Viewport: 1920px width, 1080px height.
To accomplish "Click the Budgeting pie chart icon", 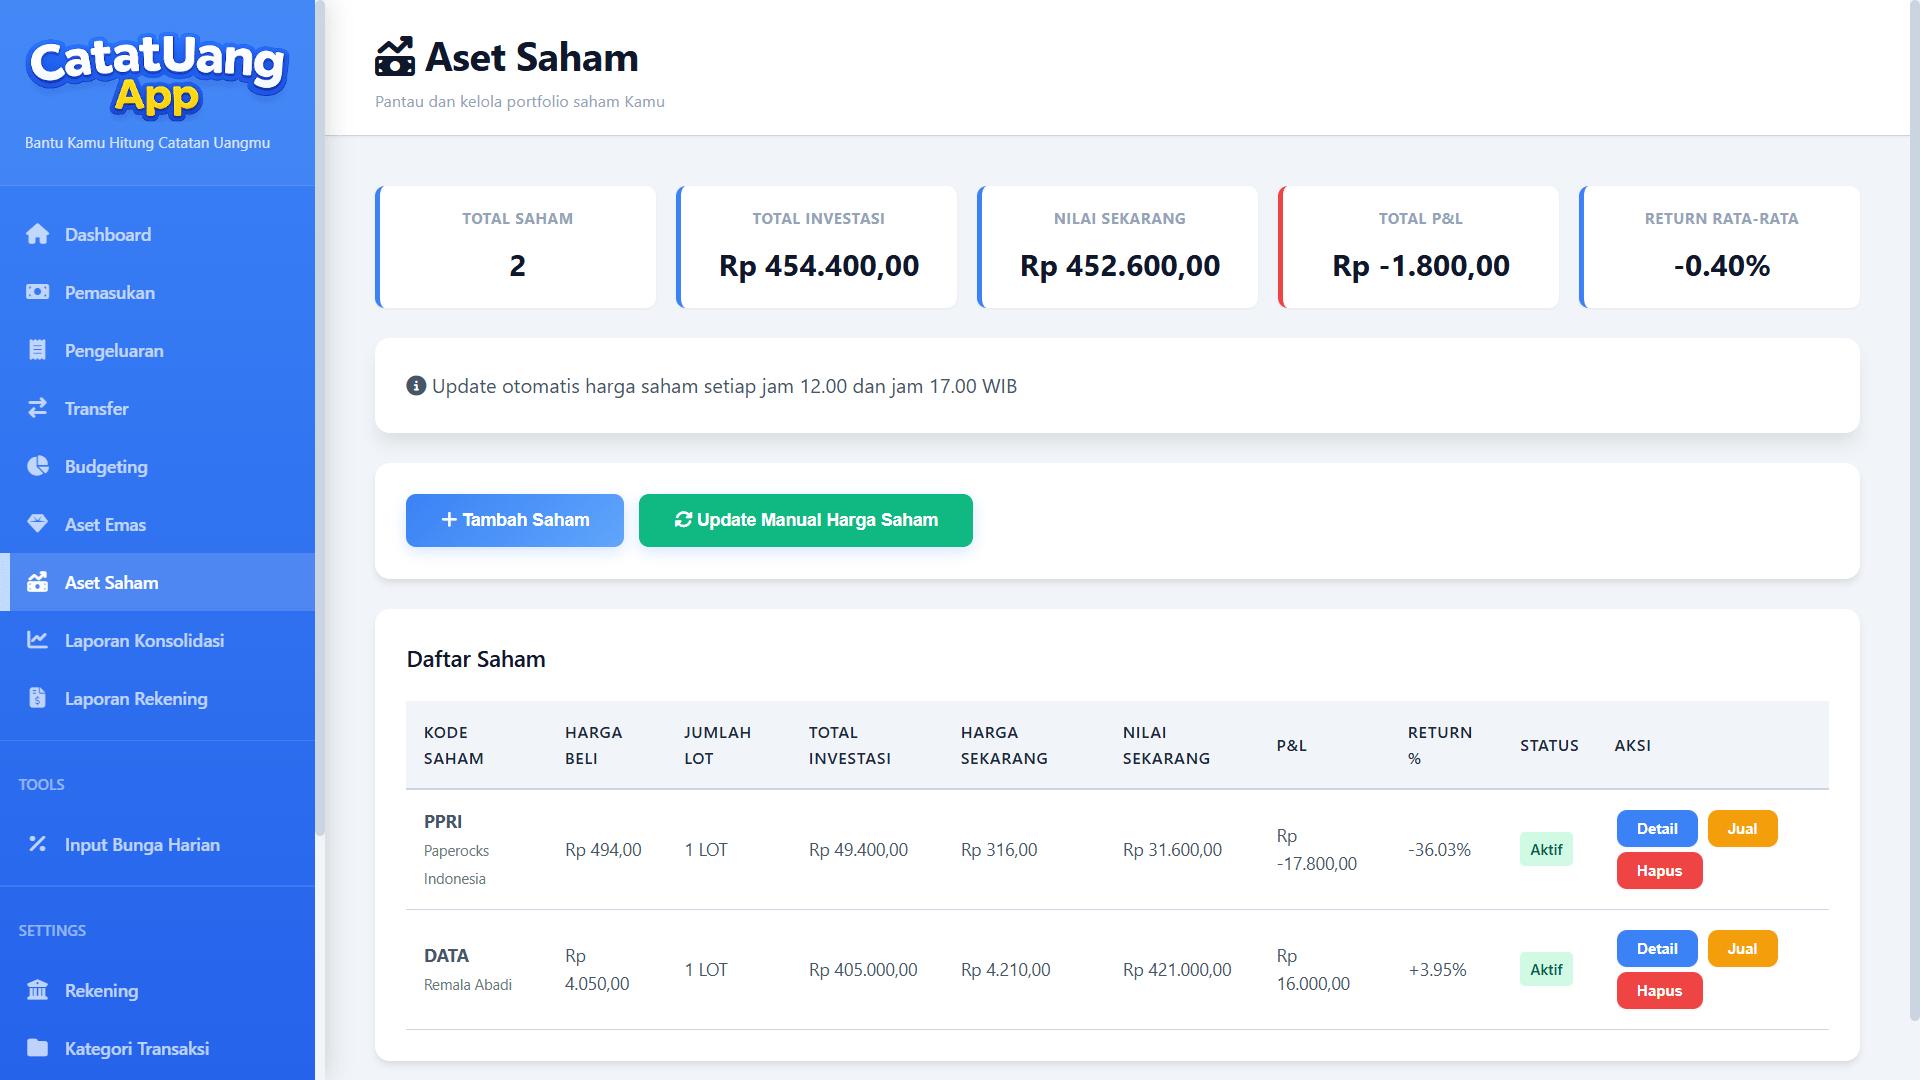I will pos(38,466).
